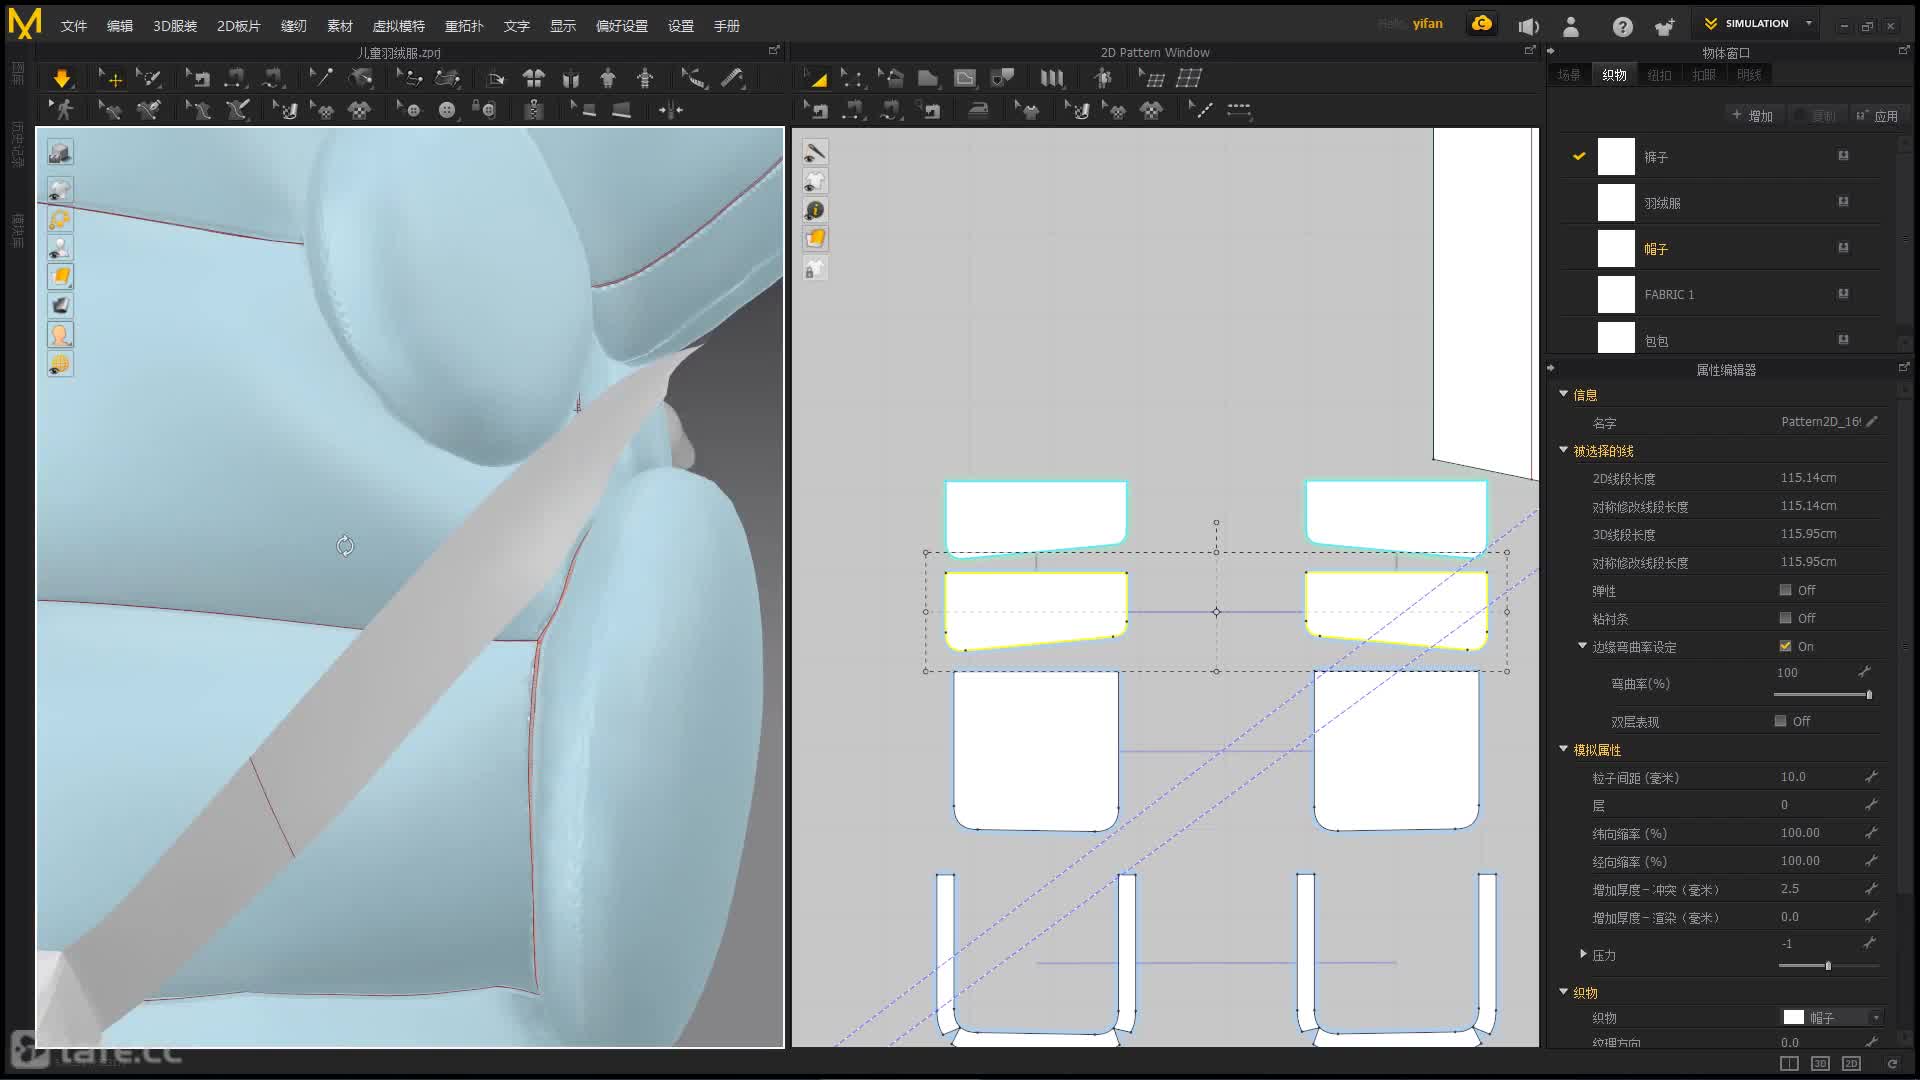Open the 缝纫 menu
The image size is (1920, 1080).
coord(294,26)
